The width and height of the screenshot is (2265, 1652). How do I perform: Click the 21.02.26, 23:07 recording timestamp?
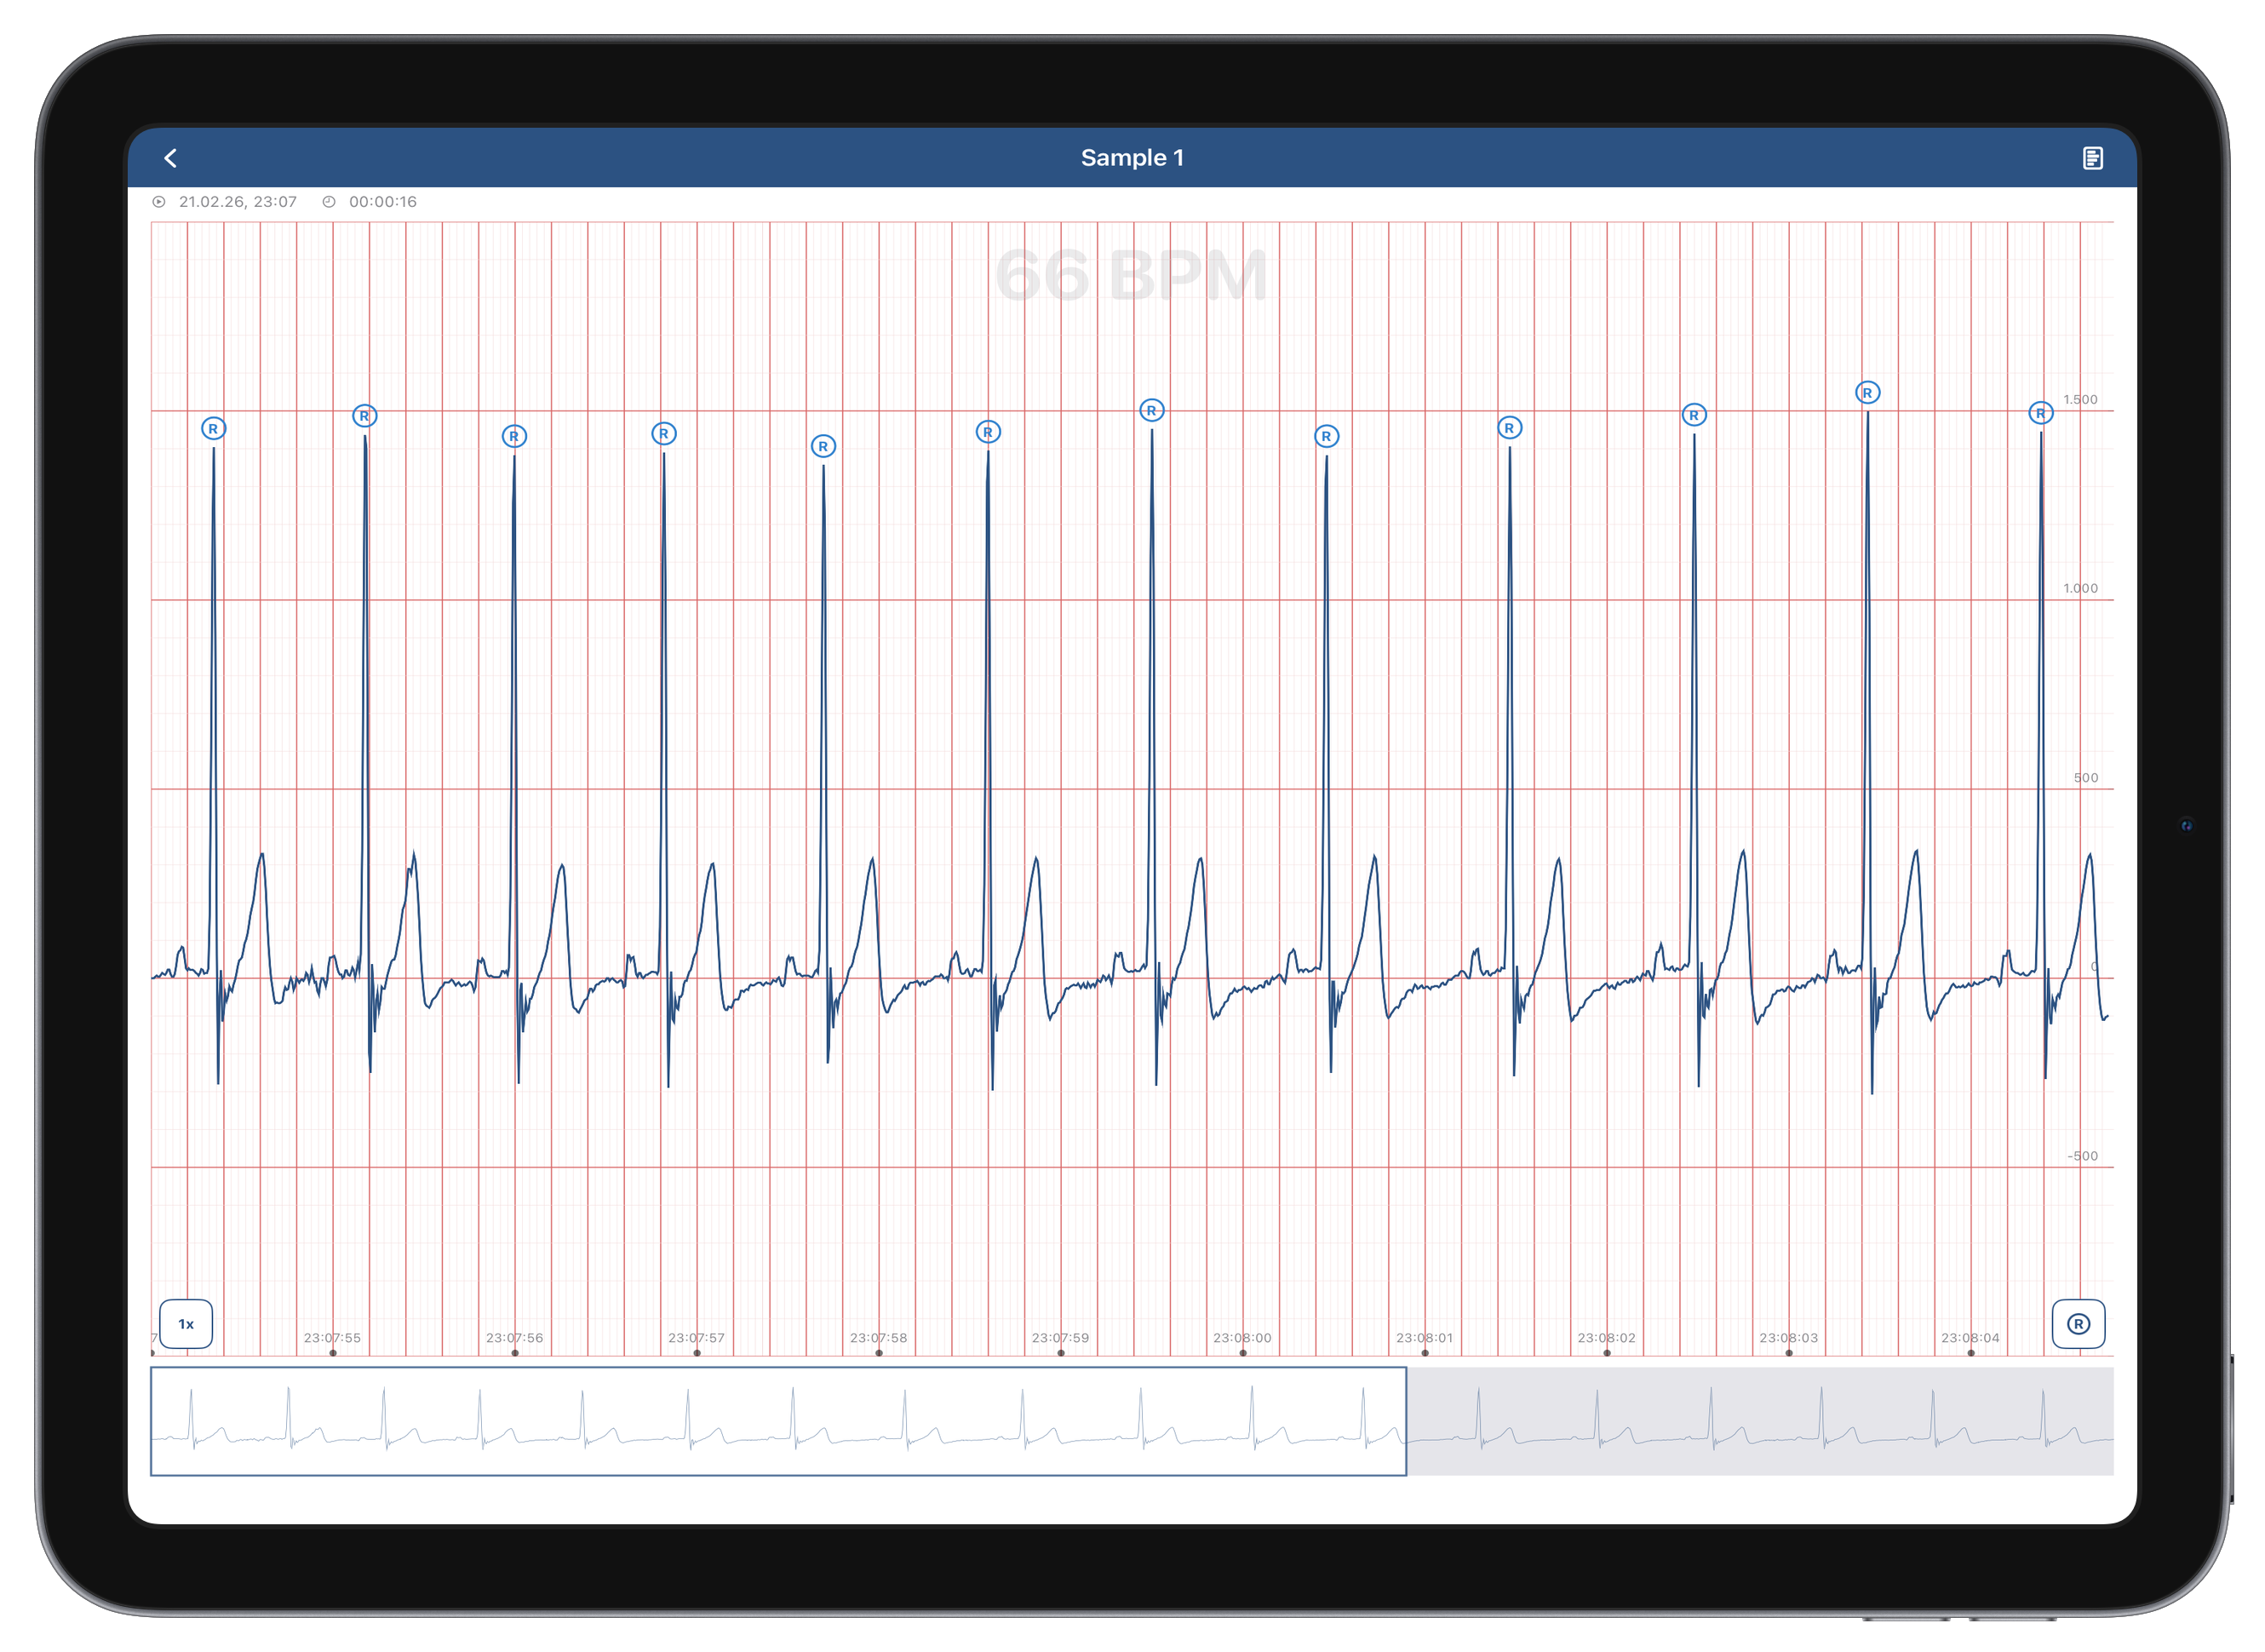click(237, 201)
